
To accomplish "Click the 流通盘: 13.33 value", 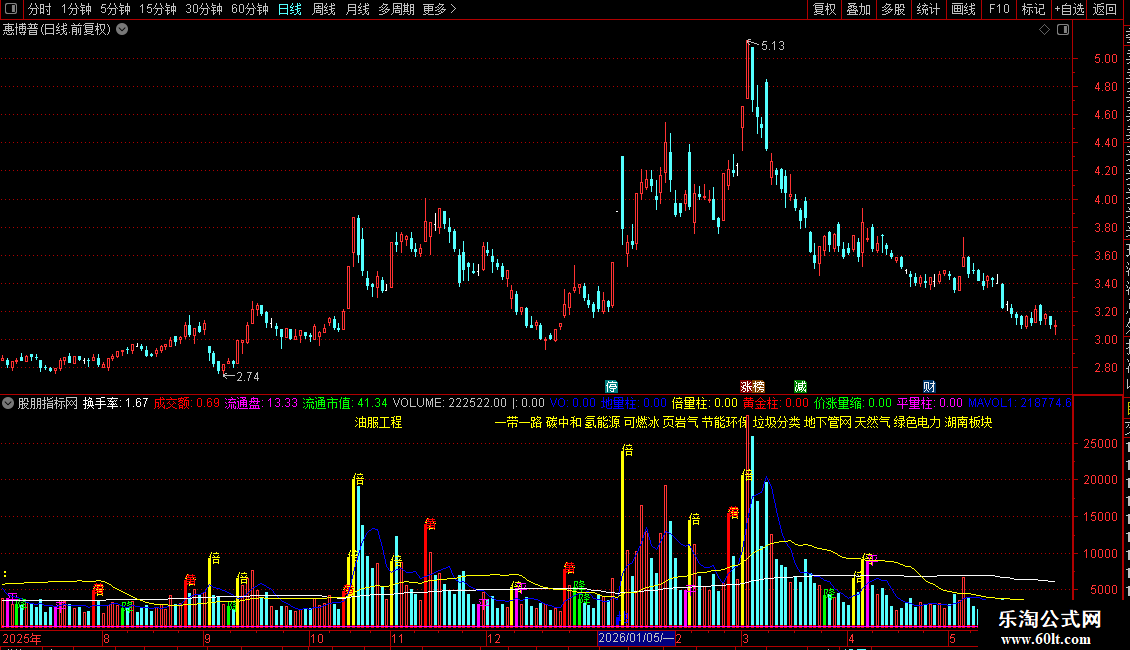I will click(261, 404).
